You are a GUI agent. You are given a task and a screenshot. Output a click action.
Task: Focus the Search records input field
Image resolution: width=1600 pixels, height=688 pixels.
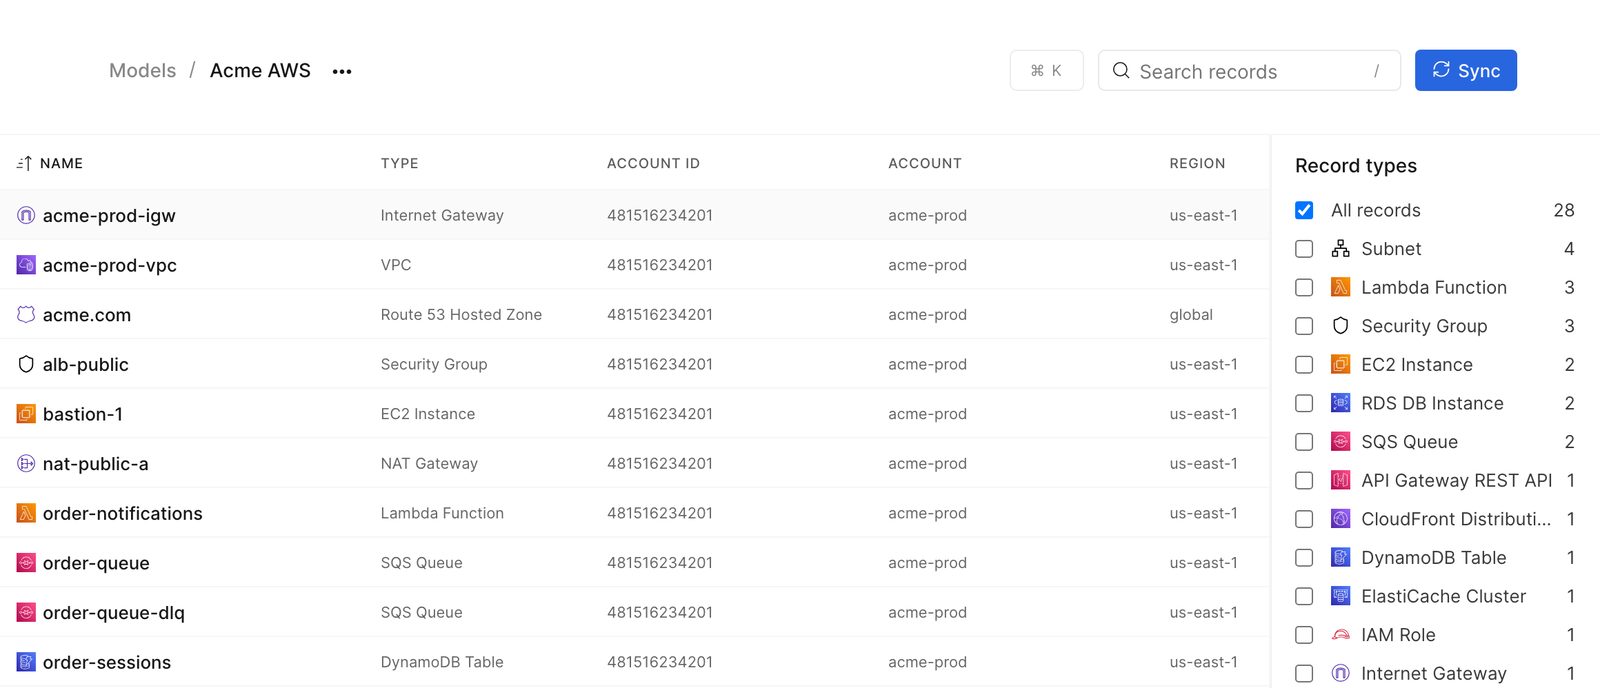click(1249, 70)
